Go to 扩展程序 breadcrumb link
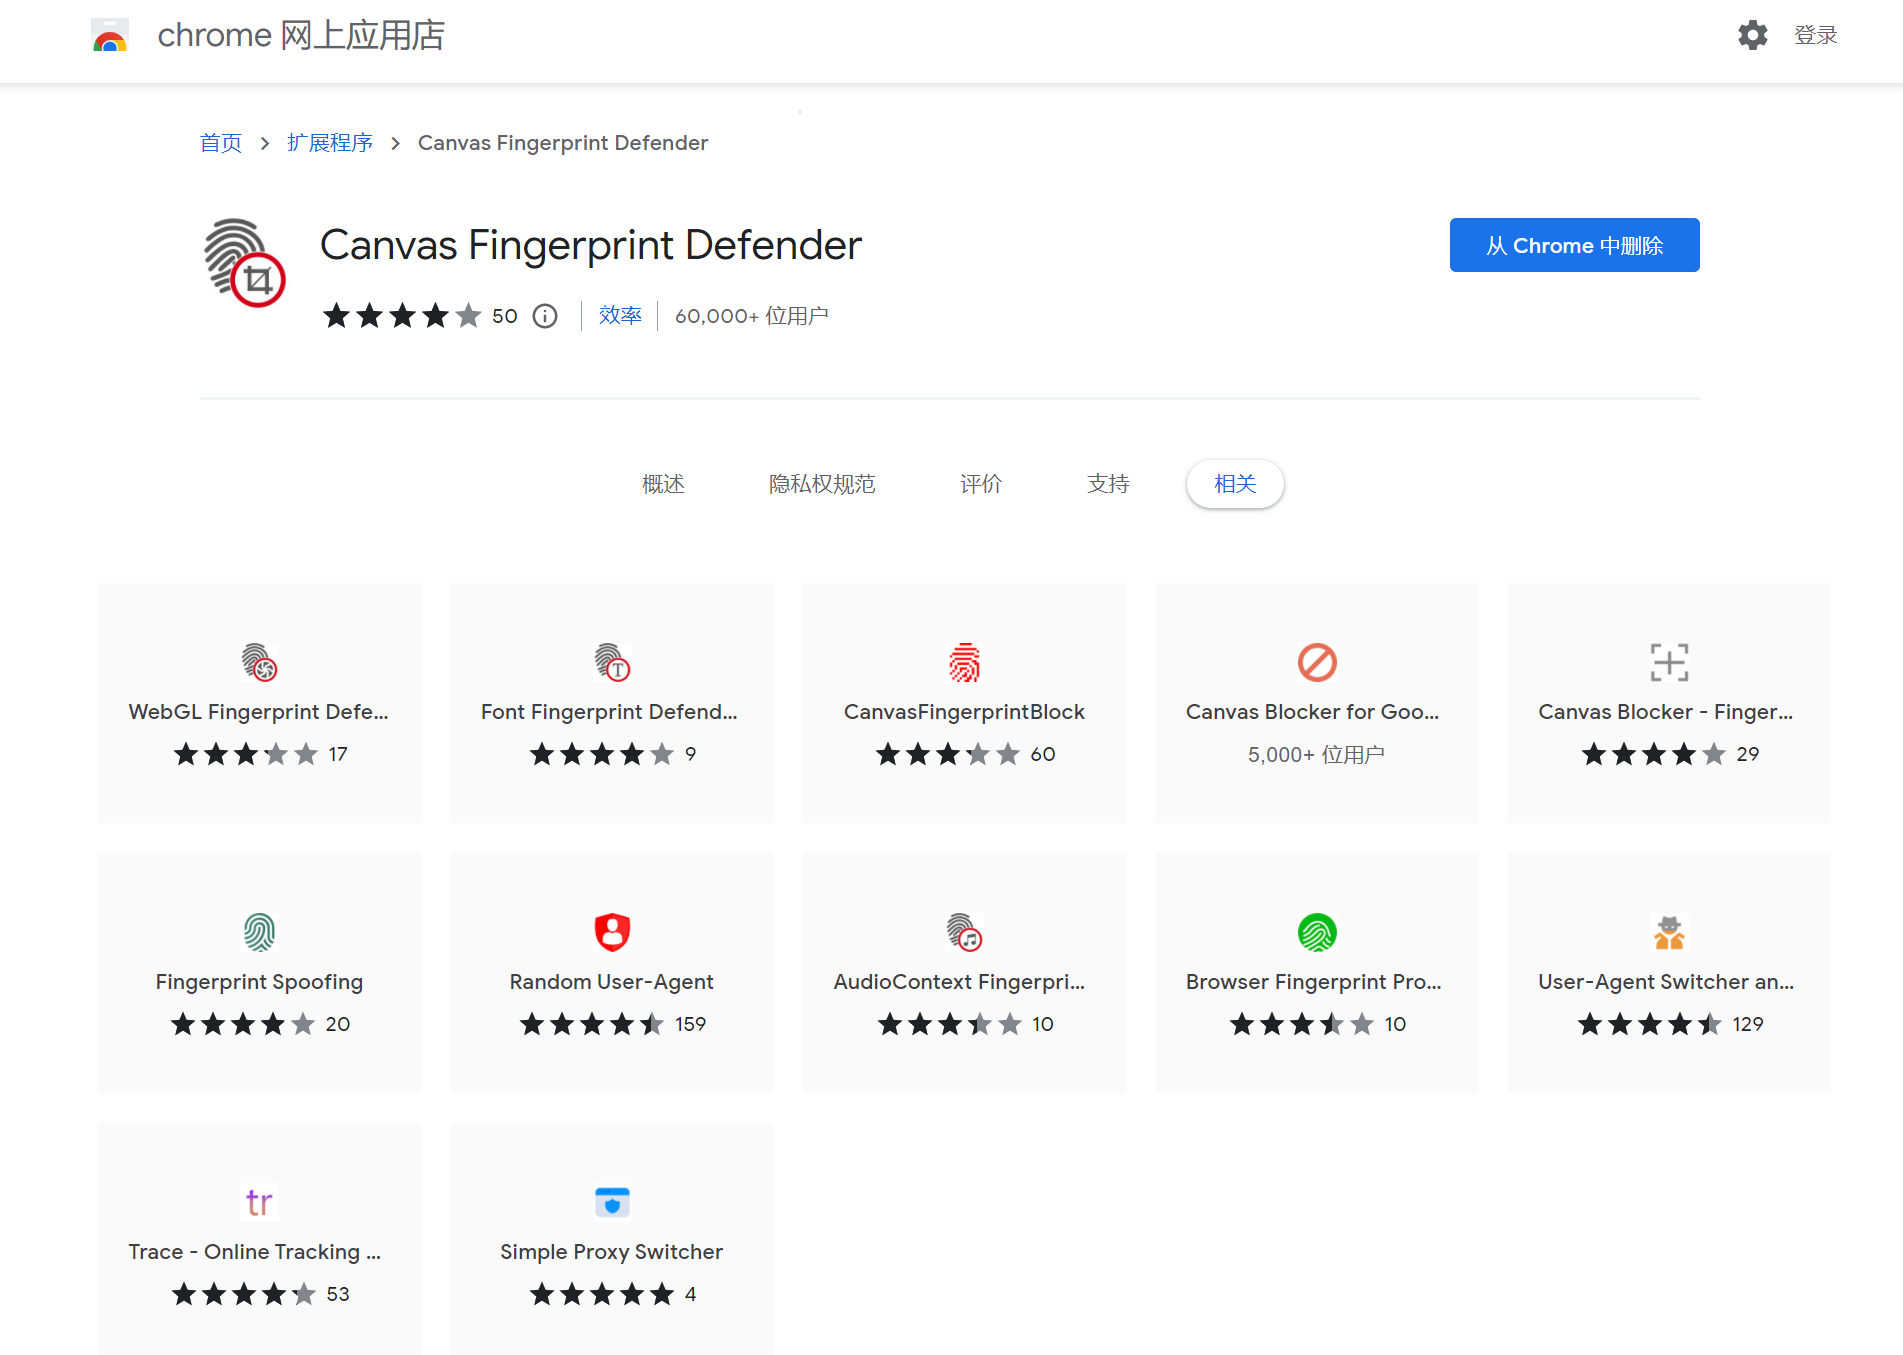Viewport: 1903px width, 1355px height. tap(330, 143)
